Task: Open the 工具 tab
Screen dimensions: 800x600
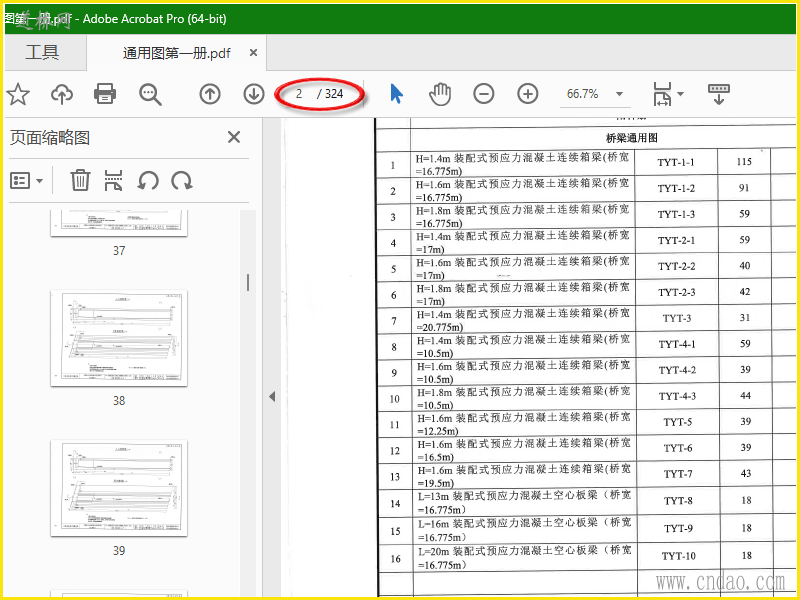Action: coord(42,53)
